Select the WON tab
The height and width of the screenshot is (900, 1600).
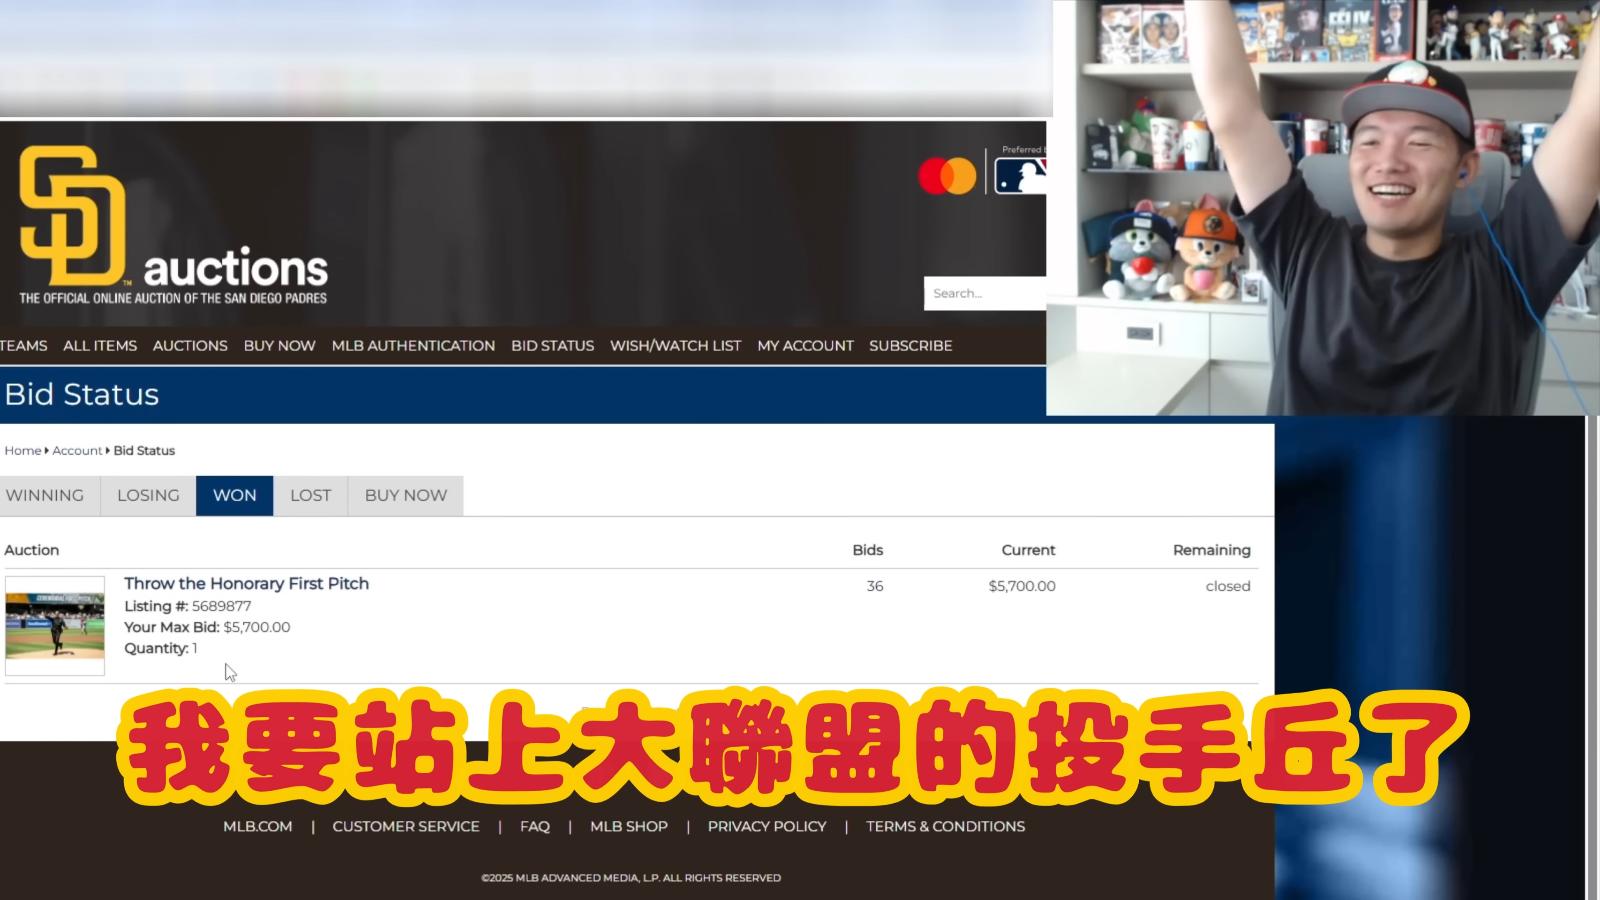[235, 495]
